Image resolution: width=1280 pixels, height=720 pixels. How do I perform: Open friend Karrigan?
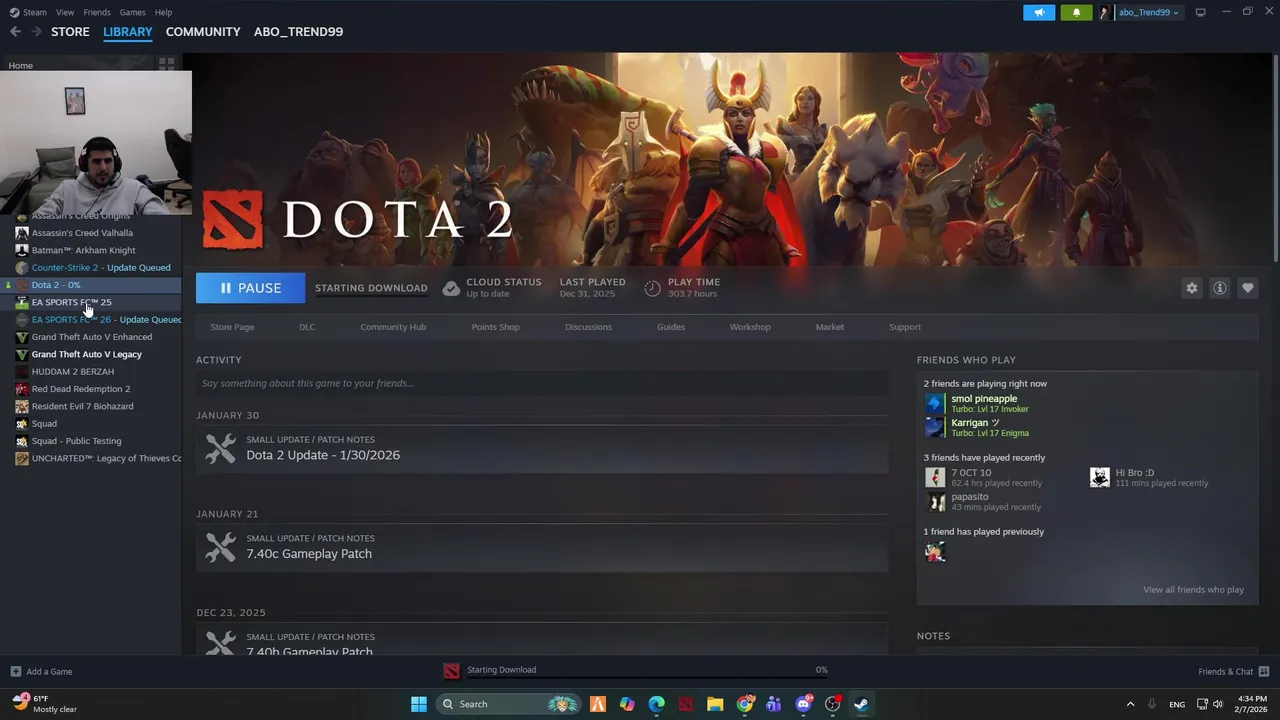tap(974, 423)
